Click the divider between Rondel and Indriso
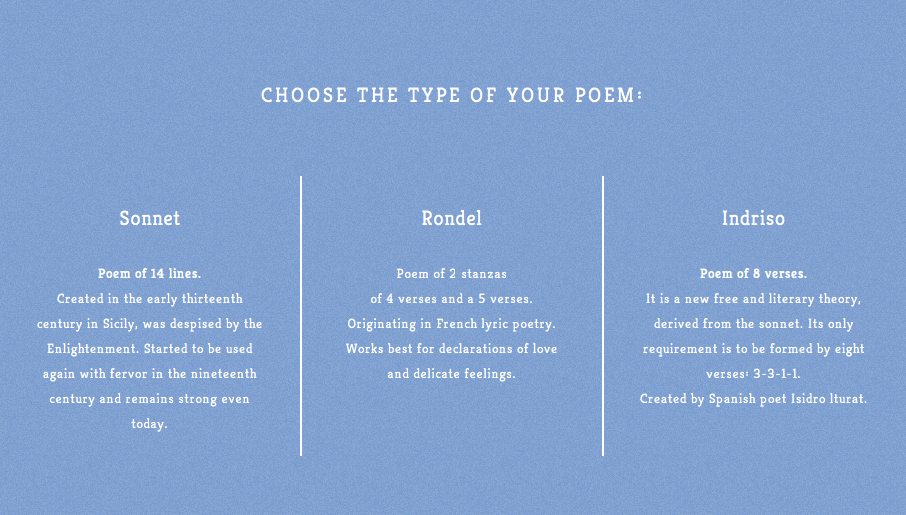 [603, 316]
